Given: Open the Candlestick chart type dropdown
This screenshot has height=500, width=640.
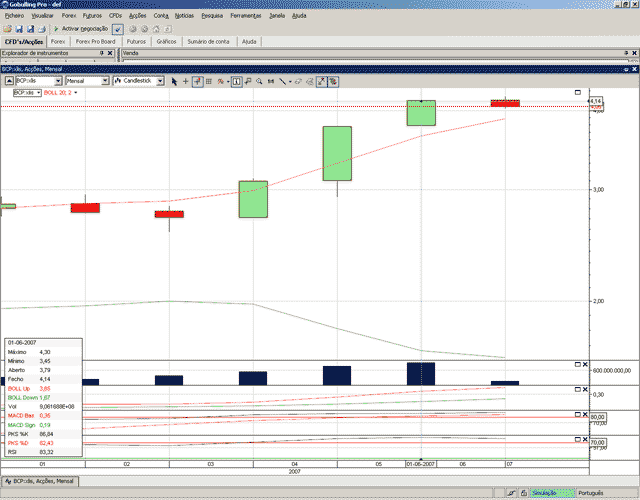Looking at the screenshot, I should 160,81.
